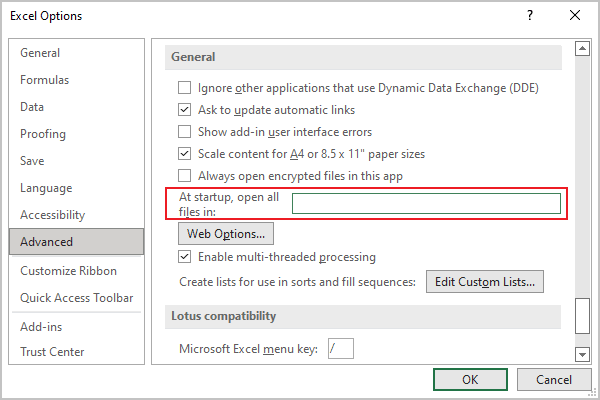Enable Ignore other applications using DDE
600x400 pixels.
pyautogui.click(x=184, y=88)
